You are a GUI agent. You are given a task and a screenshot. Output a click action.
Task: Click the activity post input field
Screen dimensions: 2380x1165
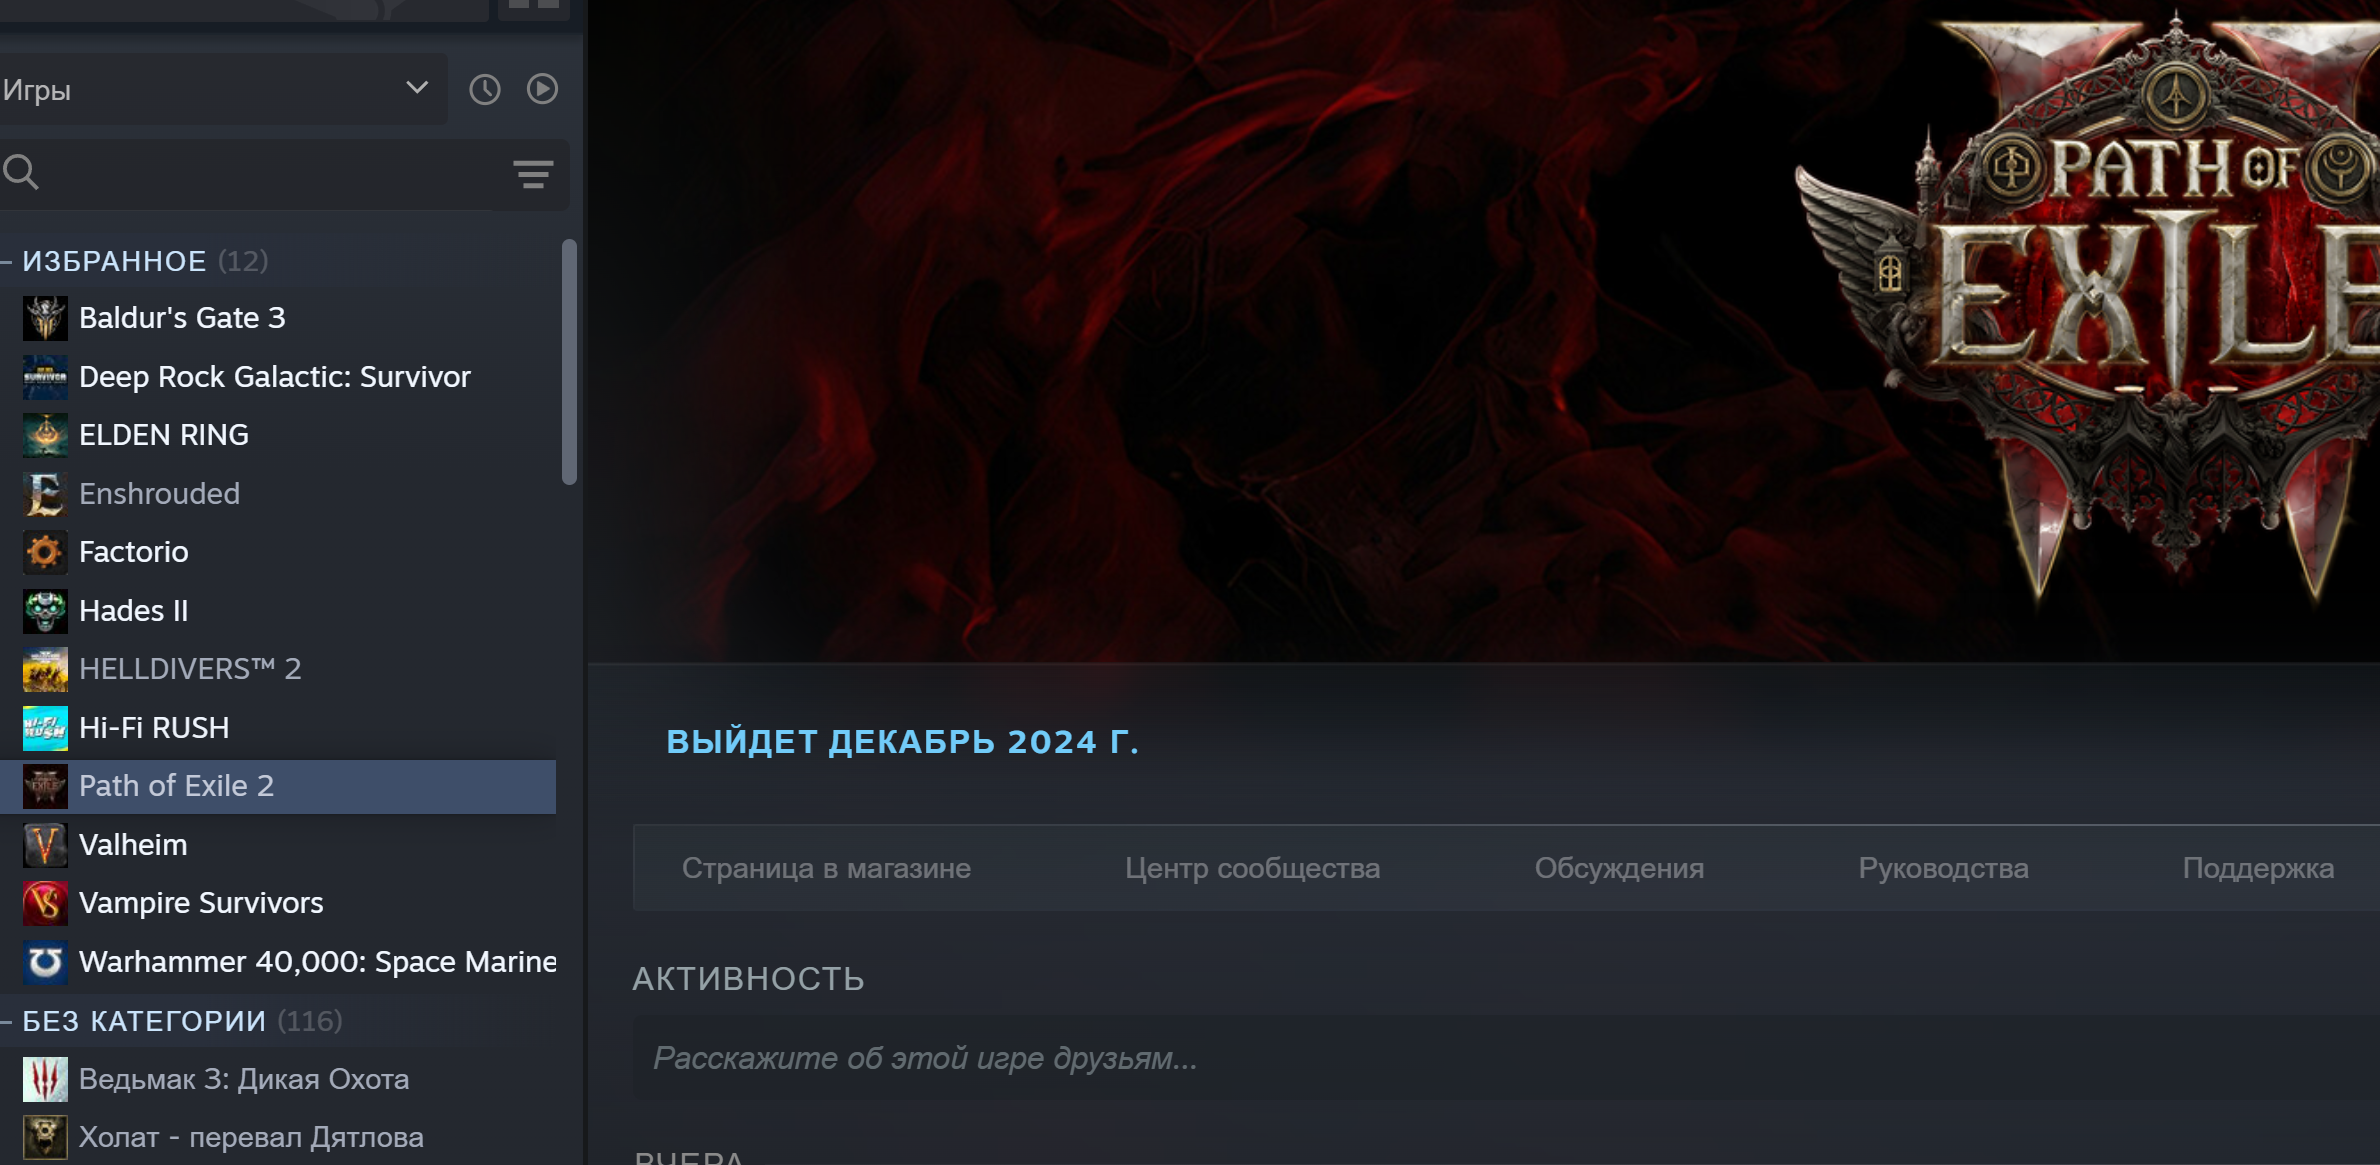coord(1506,1058)
